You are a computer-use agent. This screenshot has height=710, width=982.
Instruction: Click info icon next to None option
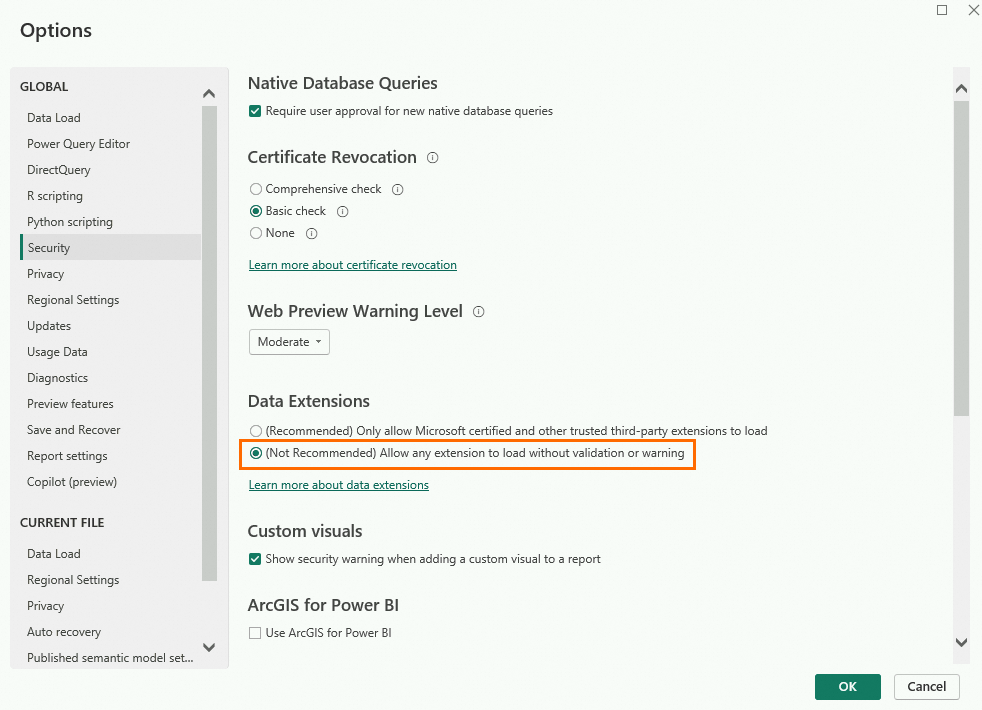311,233
